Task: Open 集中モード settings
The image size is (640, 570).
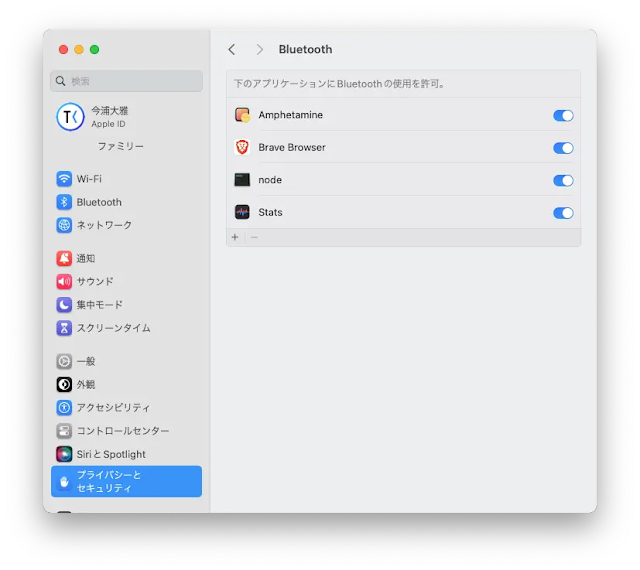Action: (127, 305)
